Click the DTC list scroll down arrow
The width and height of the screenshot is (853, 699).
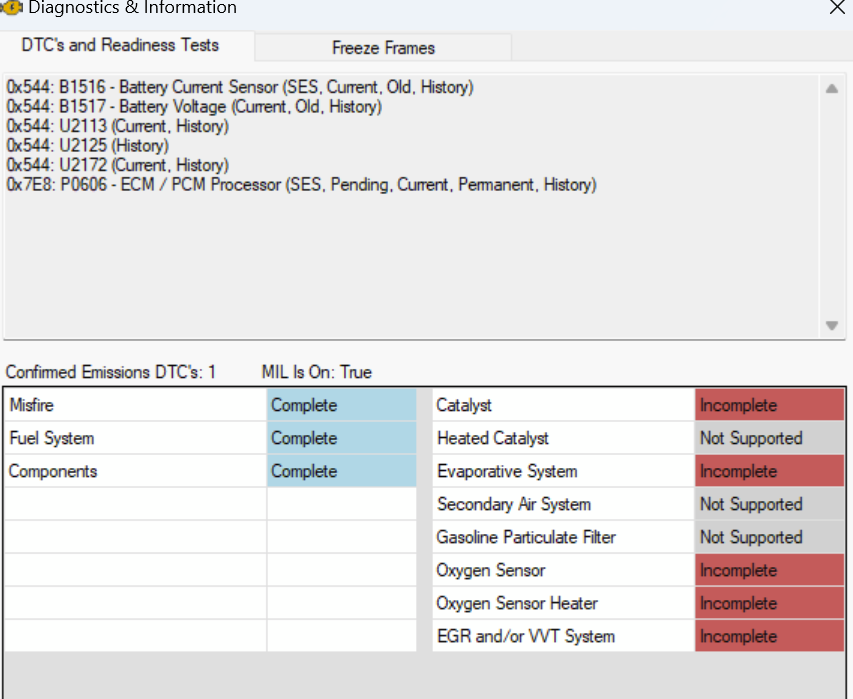pos(831,325)
